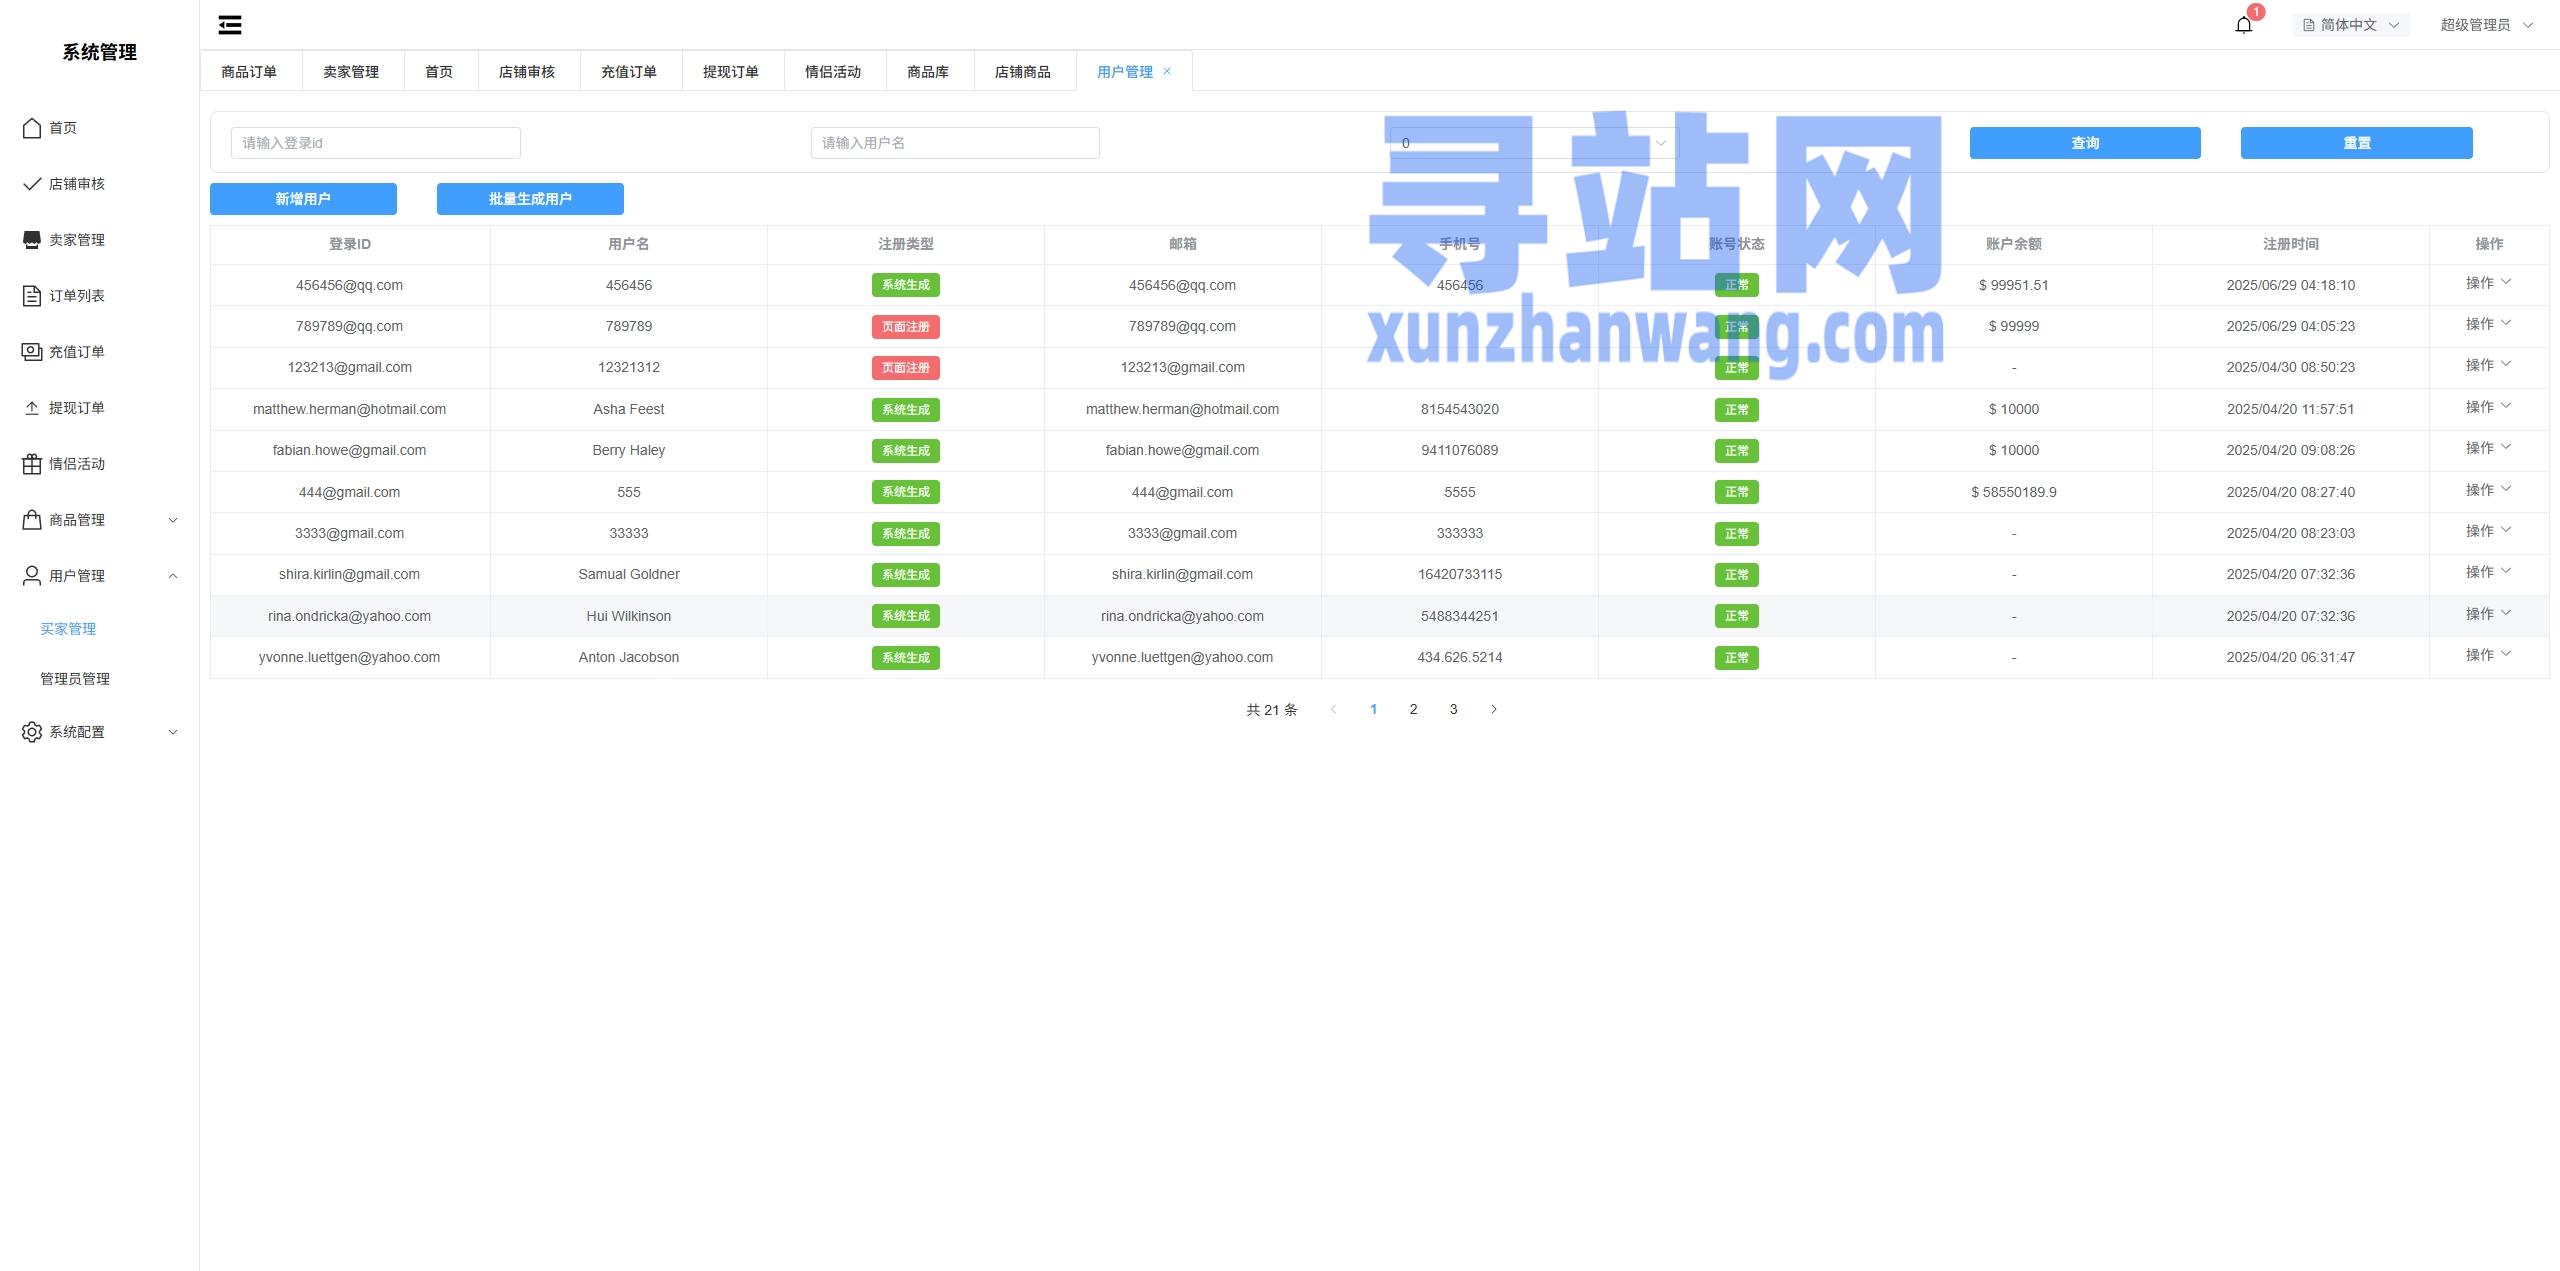Click the 注册时间 column header

[2291, 244]
